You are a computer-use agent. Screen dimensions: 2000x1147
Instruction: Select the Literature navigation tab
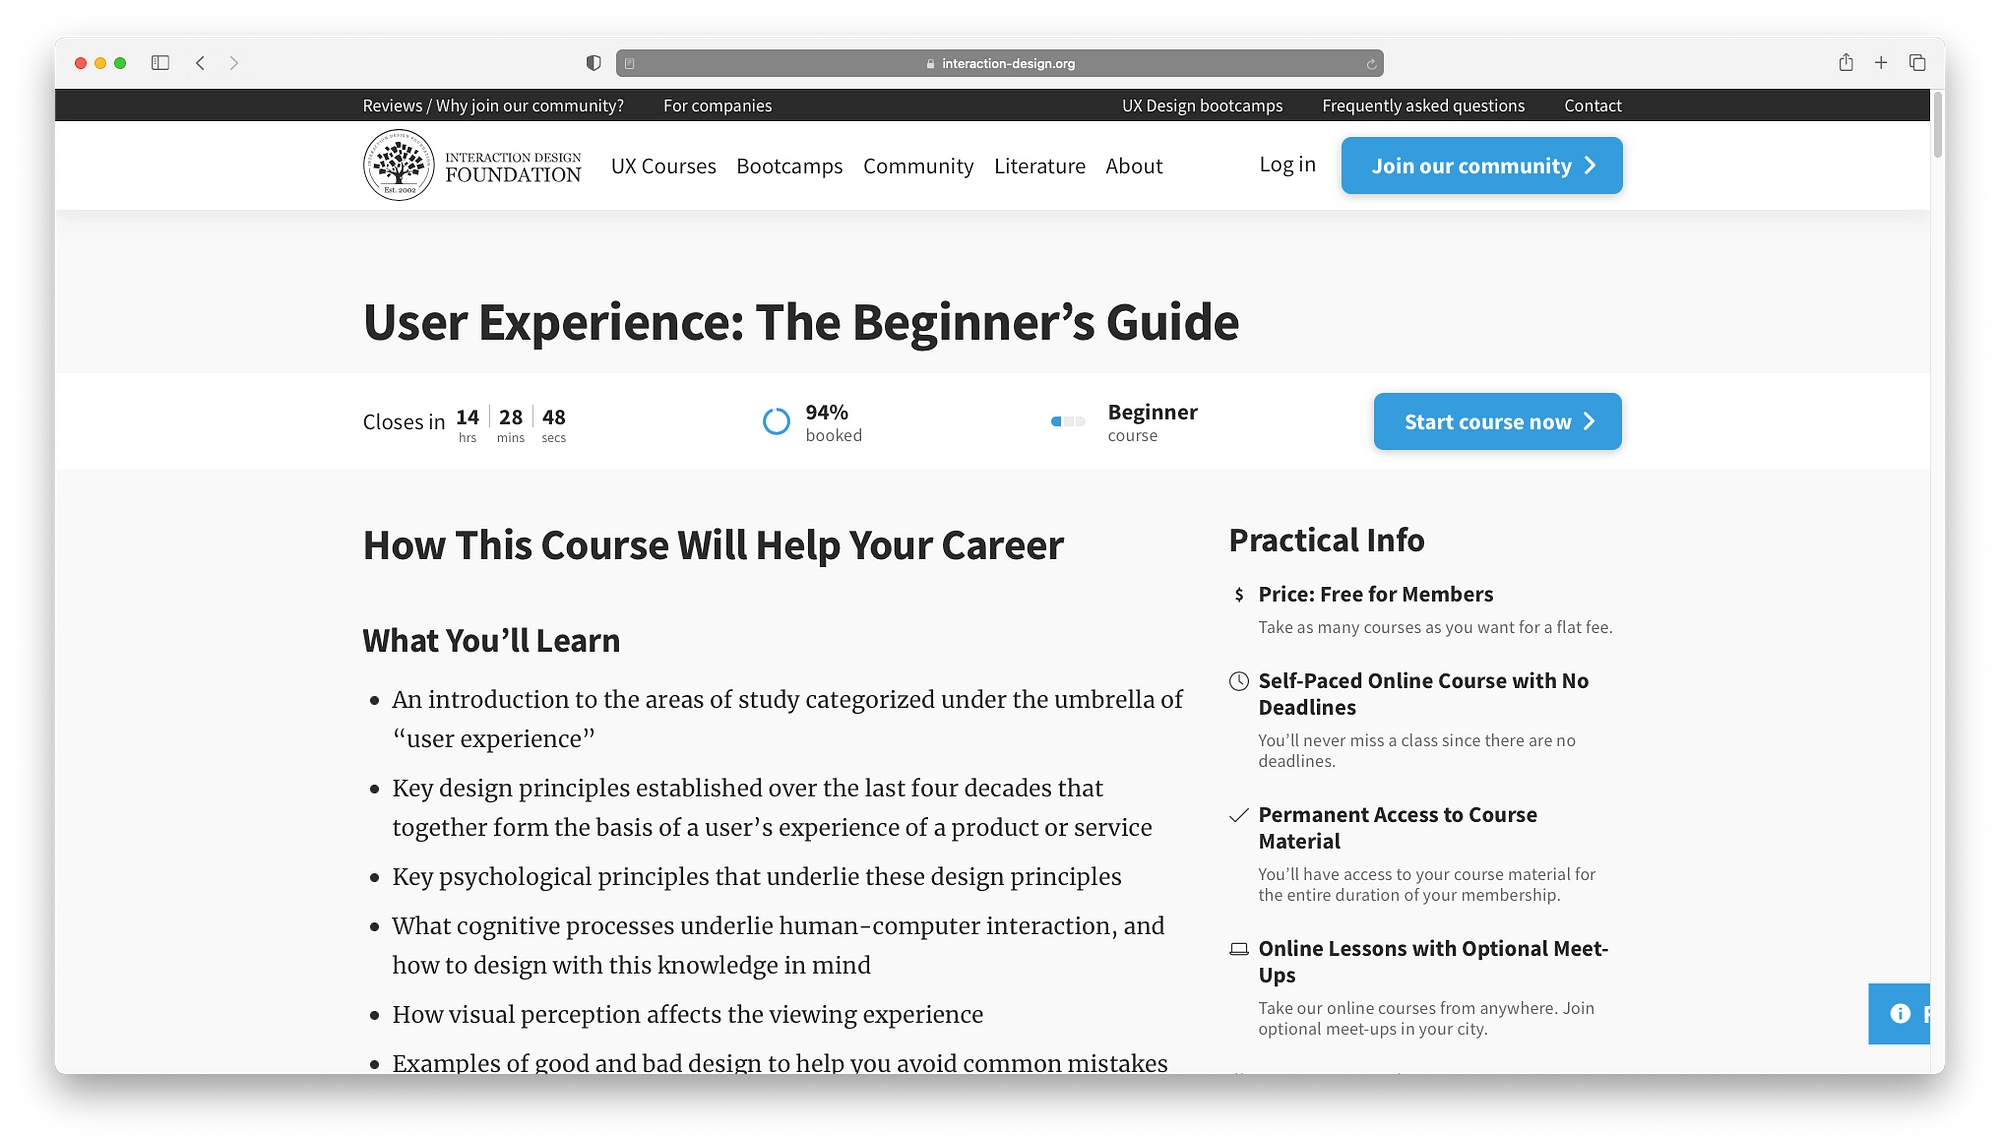pos(1040,165)
